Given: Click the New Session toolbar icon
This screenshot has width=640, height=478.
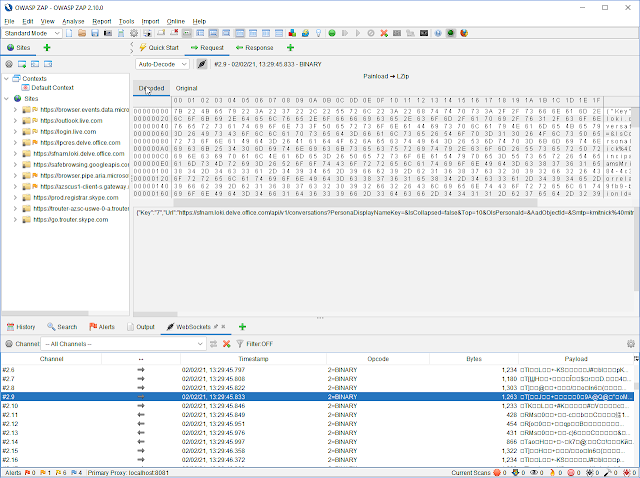Looking at the screenshot, I should point(69,33).
